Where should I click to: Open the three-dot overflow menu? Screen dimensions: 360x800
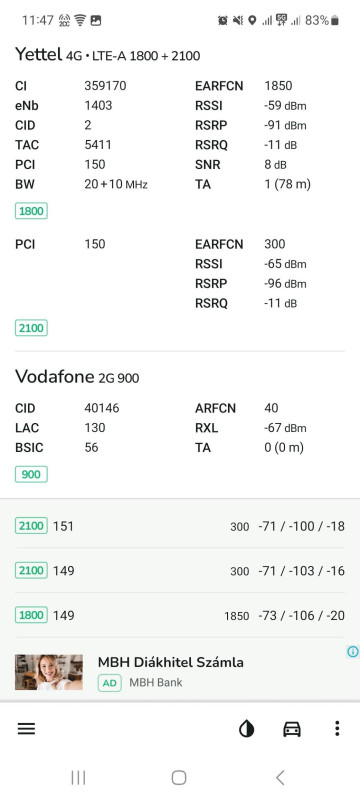coord(337,729)
